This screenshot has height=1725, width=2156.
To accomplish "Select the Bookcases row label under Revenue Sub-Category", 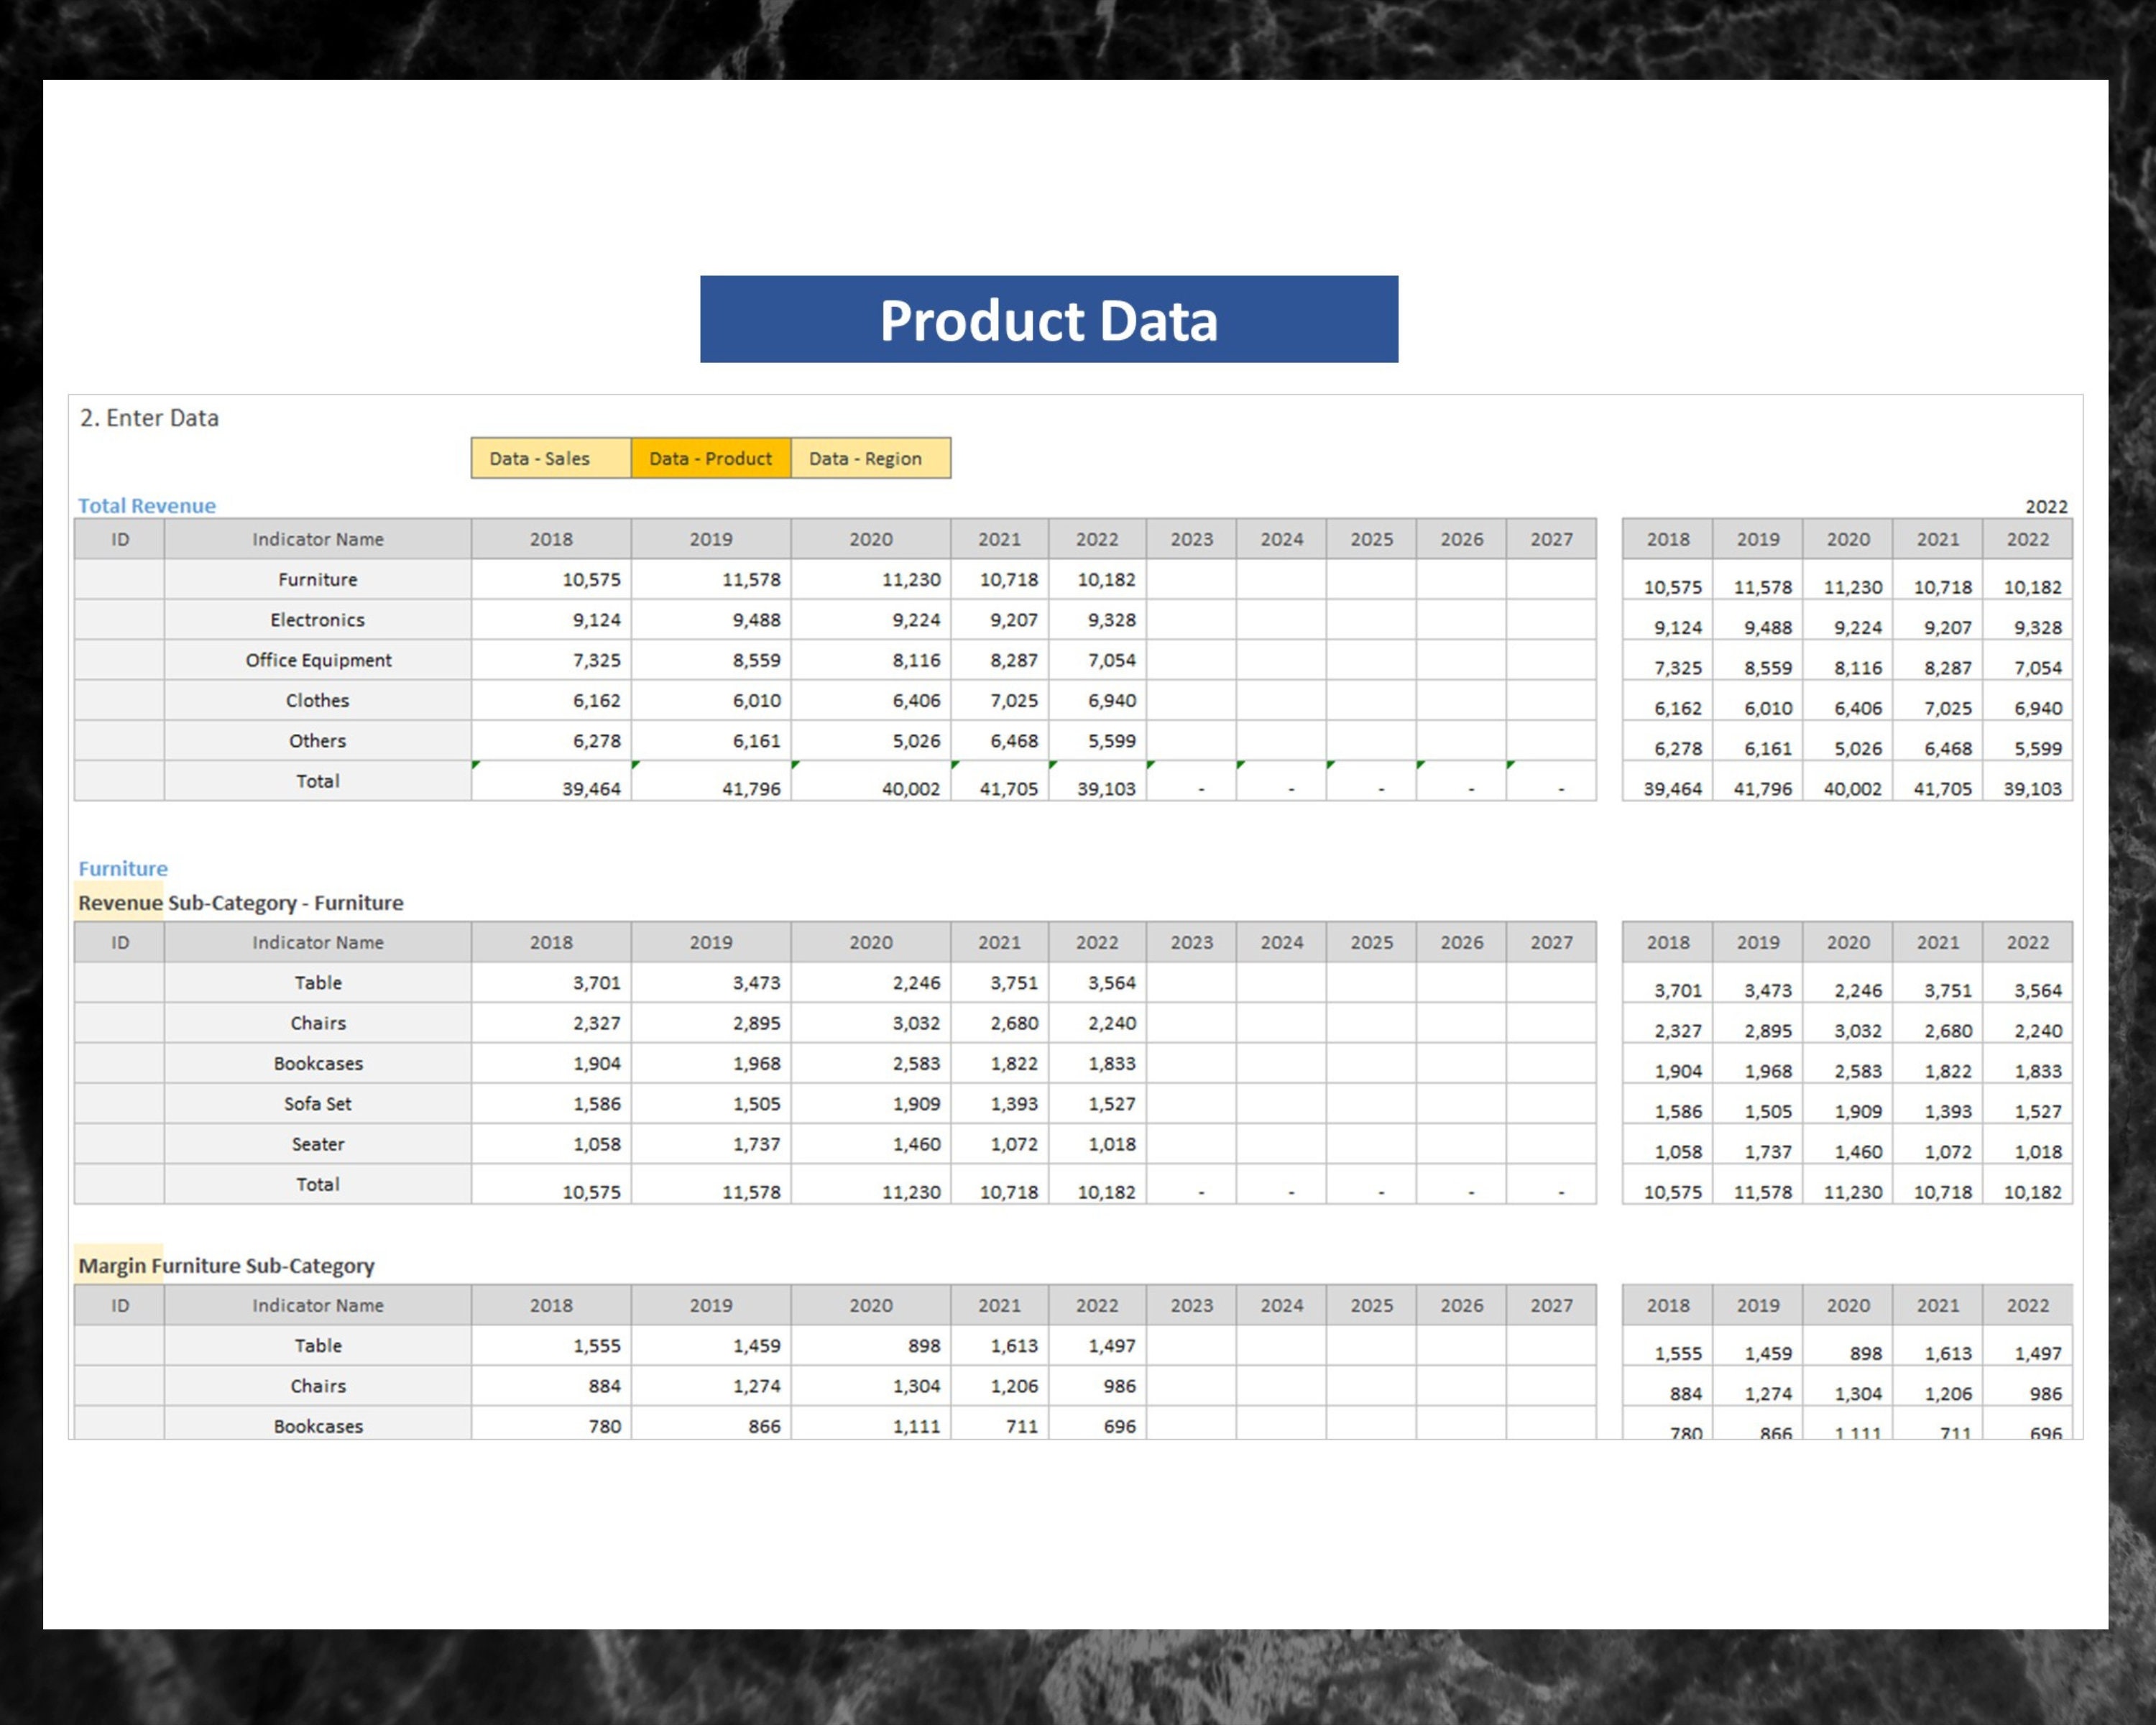I will pos(319,1063).
